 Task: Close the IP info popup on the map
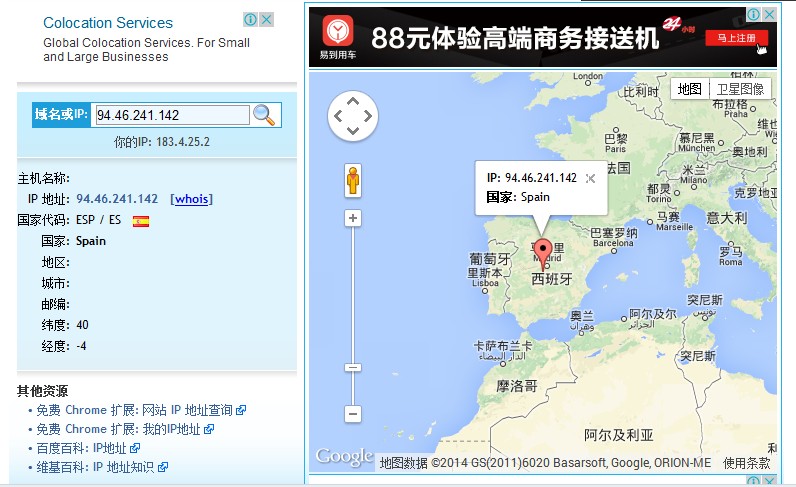tap(590, 178)
